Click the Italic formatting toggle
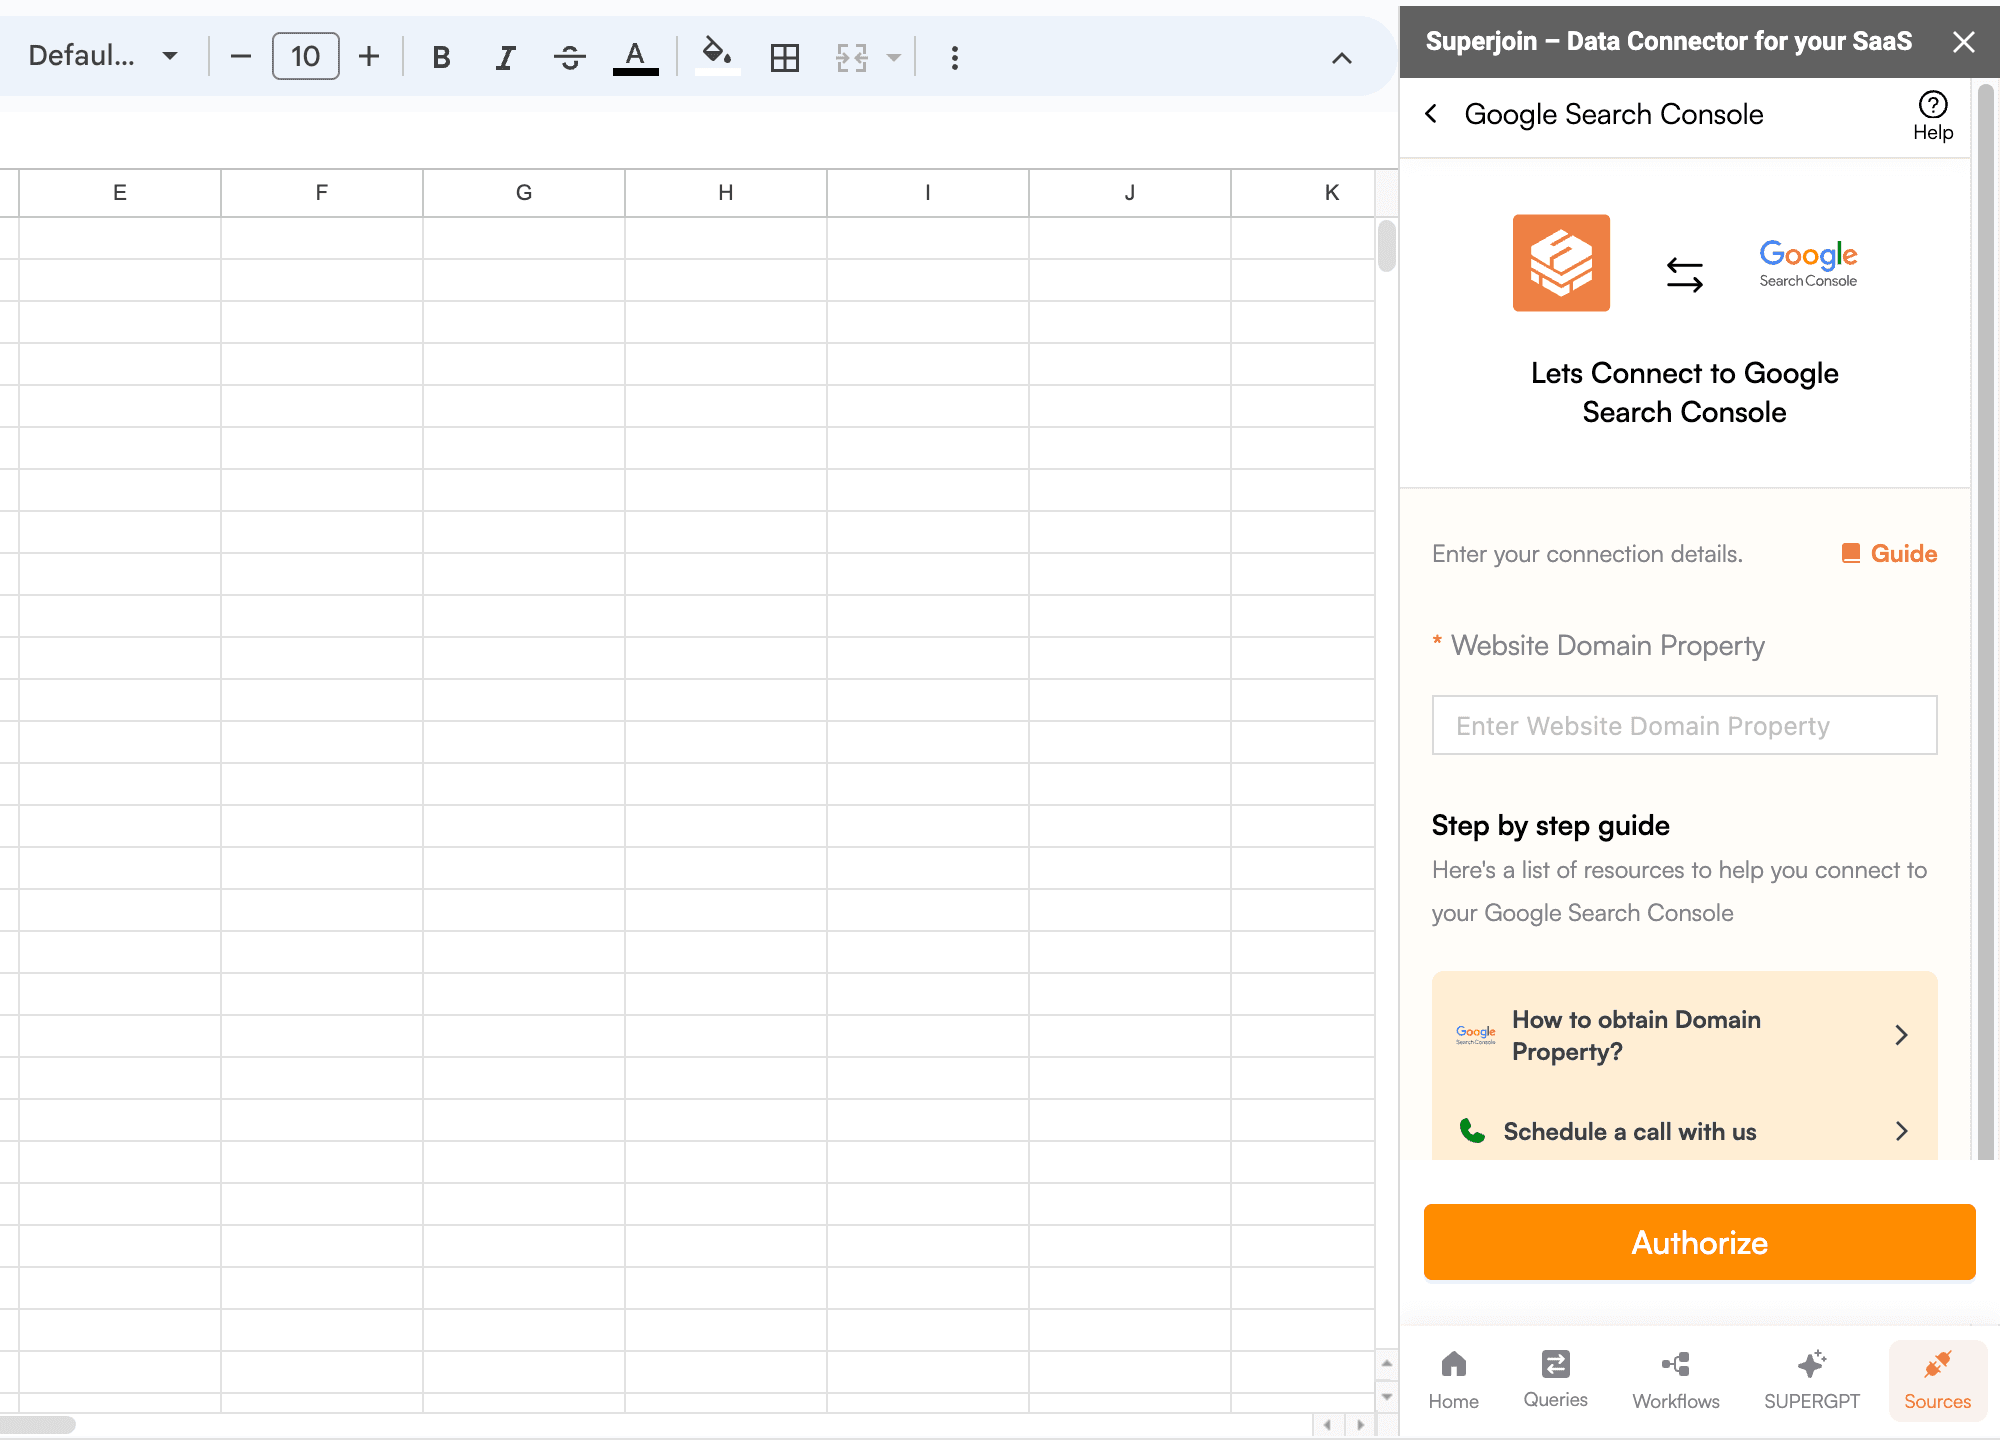The height and width of the screenshot is (1440, 2000). pyautogui.click(x=503, y=59)
